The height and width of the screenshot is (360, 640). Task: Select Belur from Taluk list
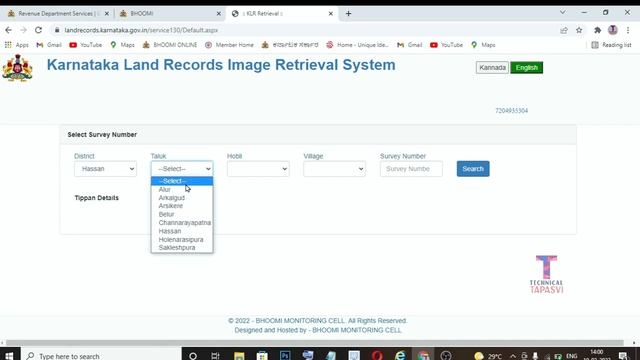pyautogui.click(x=182, y=214)
